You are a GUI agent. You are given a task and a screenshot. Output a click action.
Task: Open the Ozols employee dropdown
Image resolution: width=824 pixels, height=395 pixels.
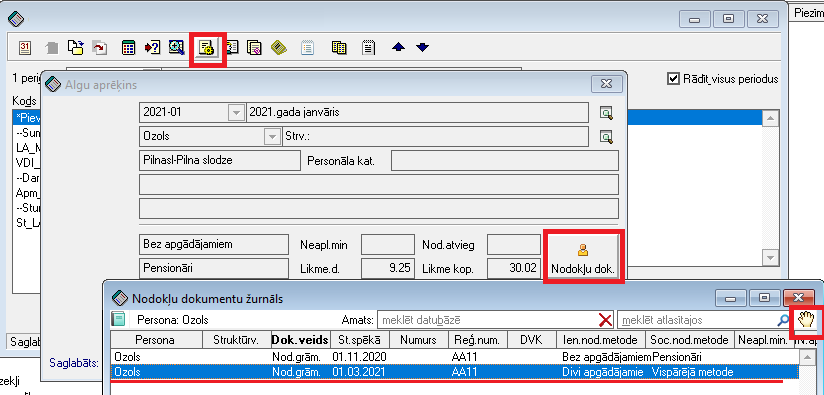(272, 137)
